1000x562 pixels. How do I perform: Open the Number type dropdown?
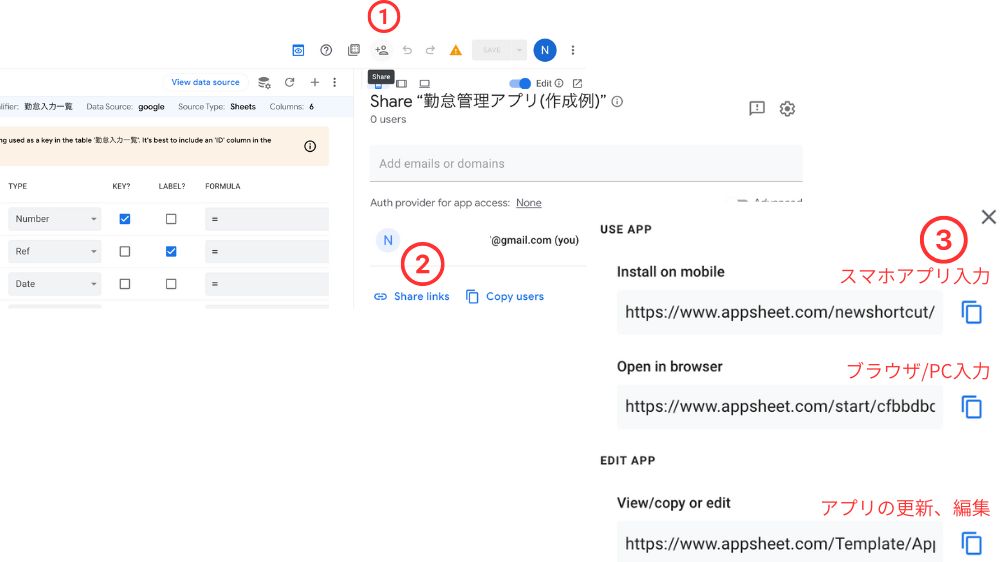[55, 219]
